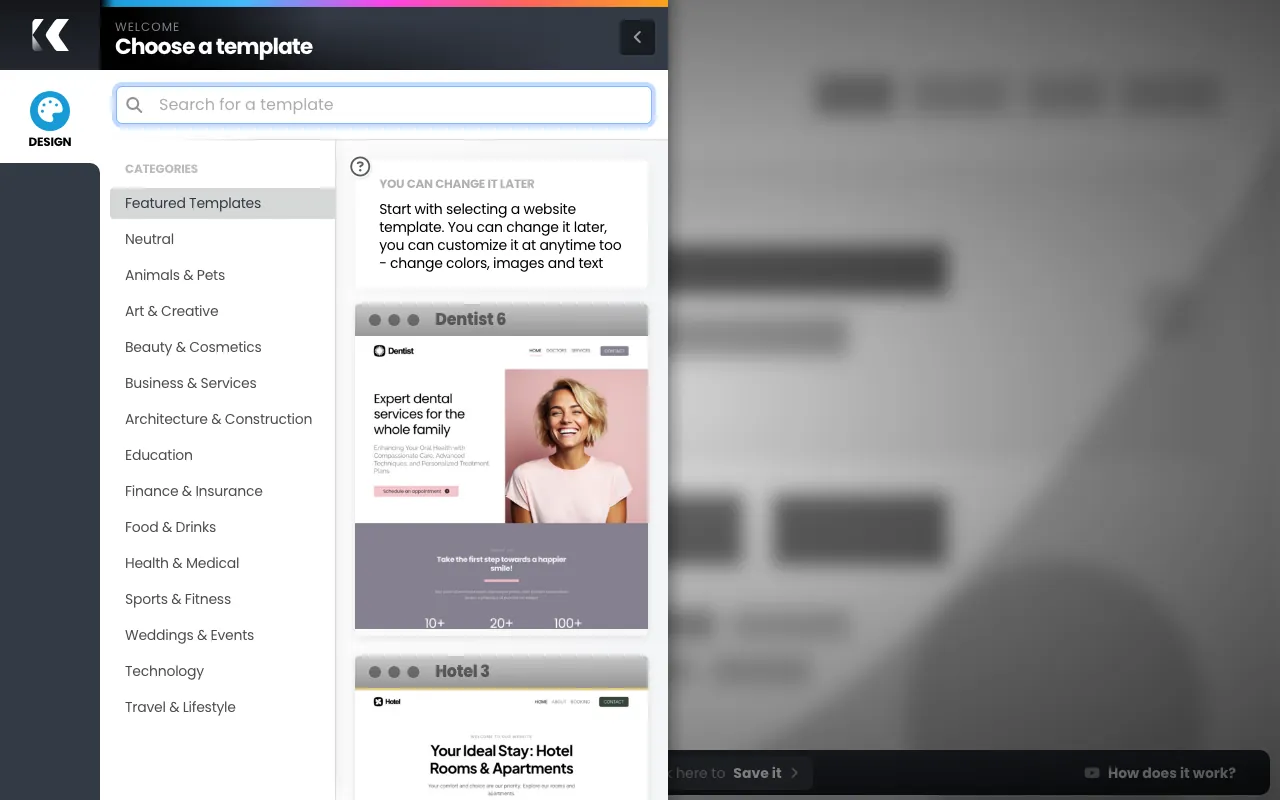Viewport: 1280px width, 800px height.
Task: Click the video icon beside How does it work
Action: pos(1092,773)
